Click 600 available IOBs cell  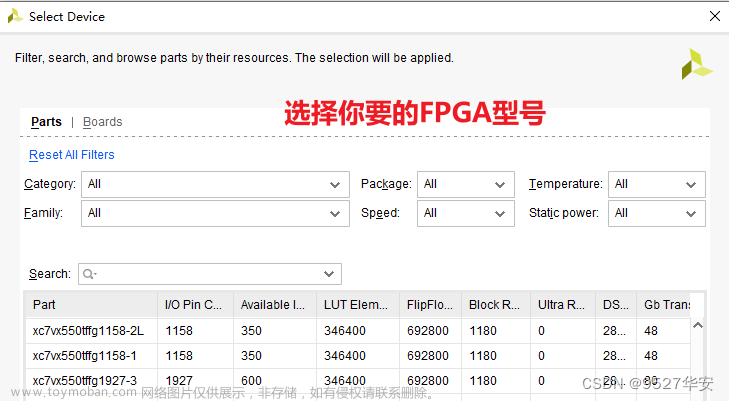(251, 381)
